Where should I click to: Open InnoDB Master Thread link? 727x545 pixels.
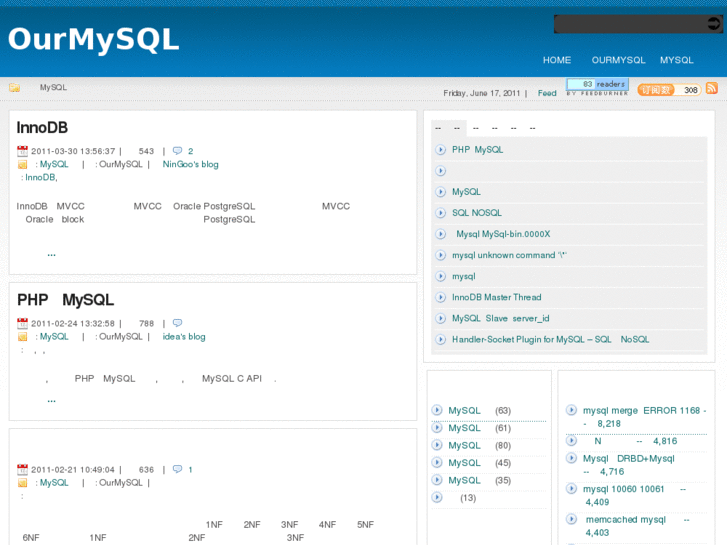[x=497, y=297]
